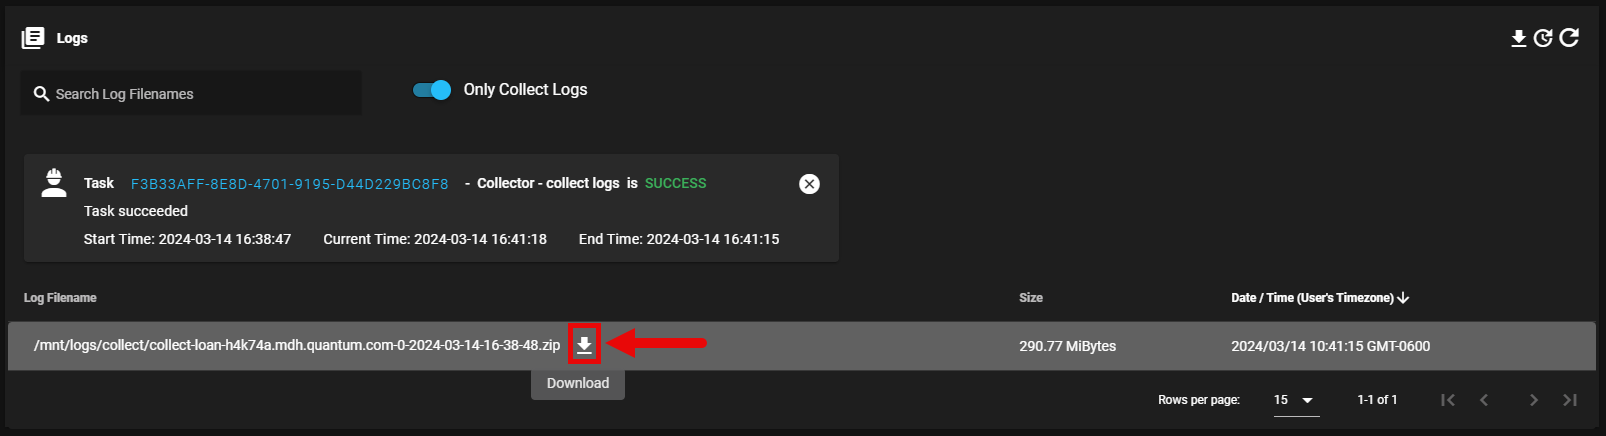
Task: Click the auto-refresh clock icon
Action: coord(1543,38)
